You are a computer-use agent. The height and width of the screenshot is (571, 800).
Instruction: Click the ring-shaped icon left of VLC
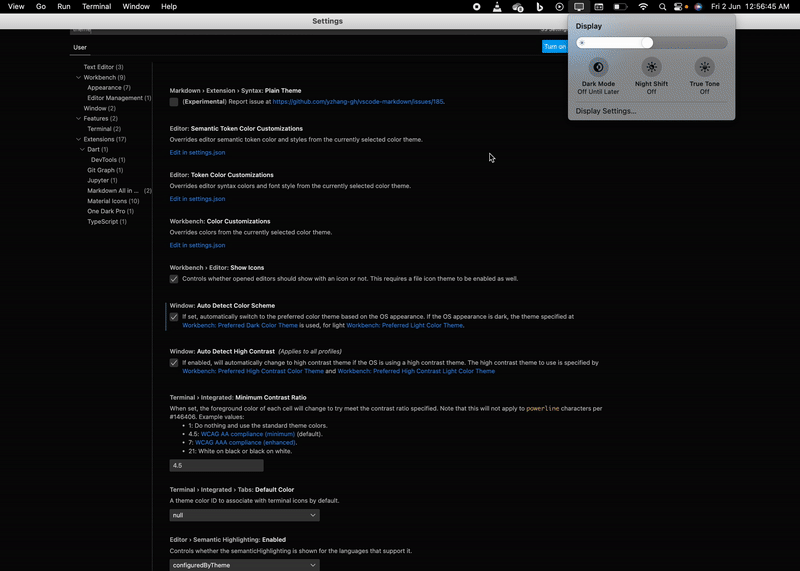(477, 7)
